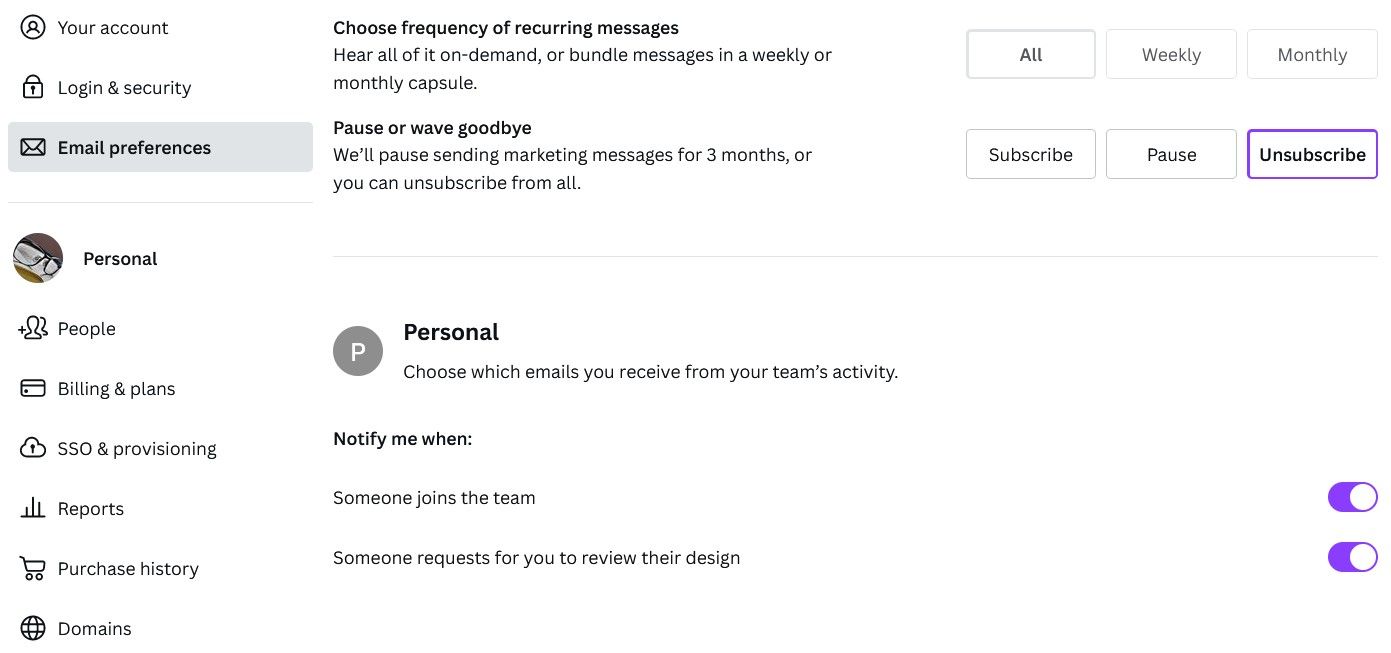Screen dimensions: 1391x653
Task: Click the Email preferences envelope icon
Action: (x=33, y=147)
